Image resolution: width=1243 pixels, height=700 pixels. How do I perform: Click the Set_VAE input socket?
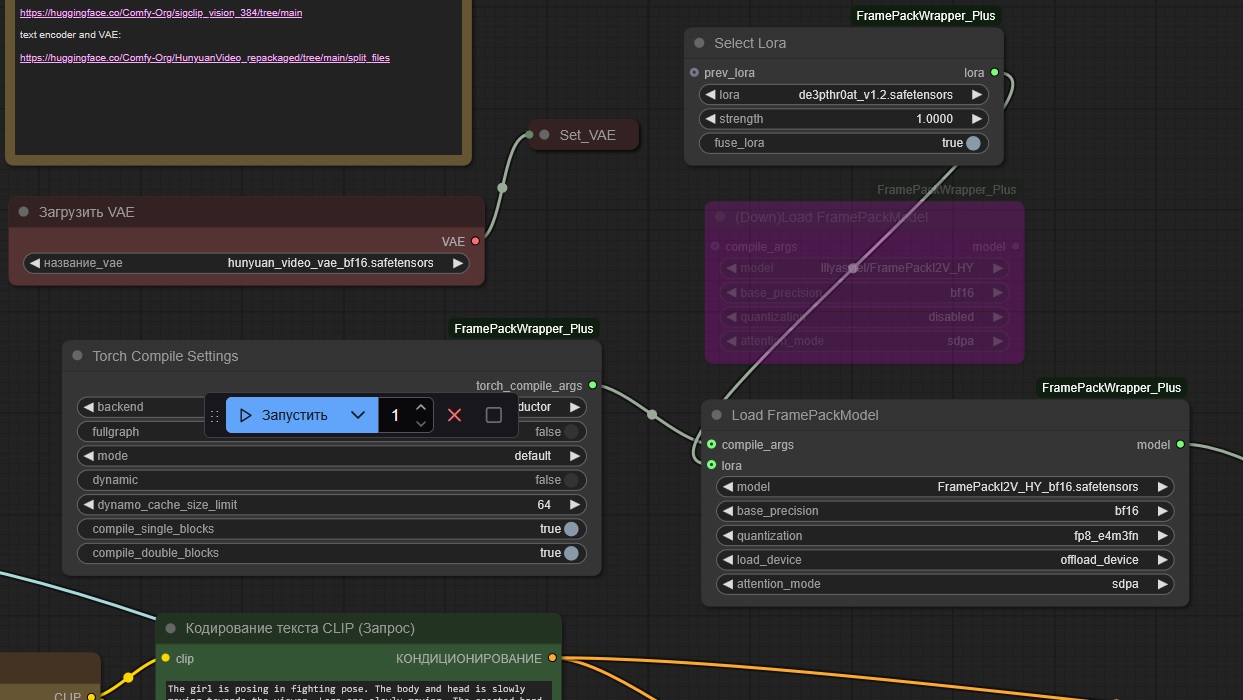[531, 135]
